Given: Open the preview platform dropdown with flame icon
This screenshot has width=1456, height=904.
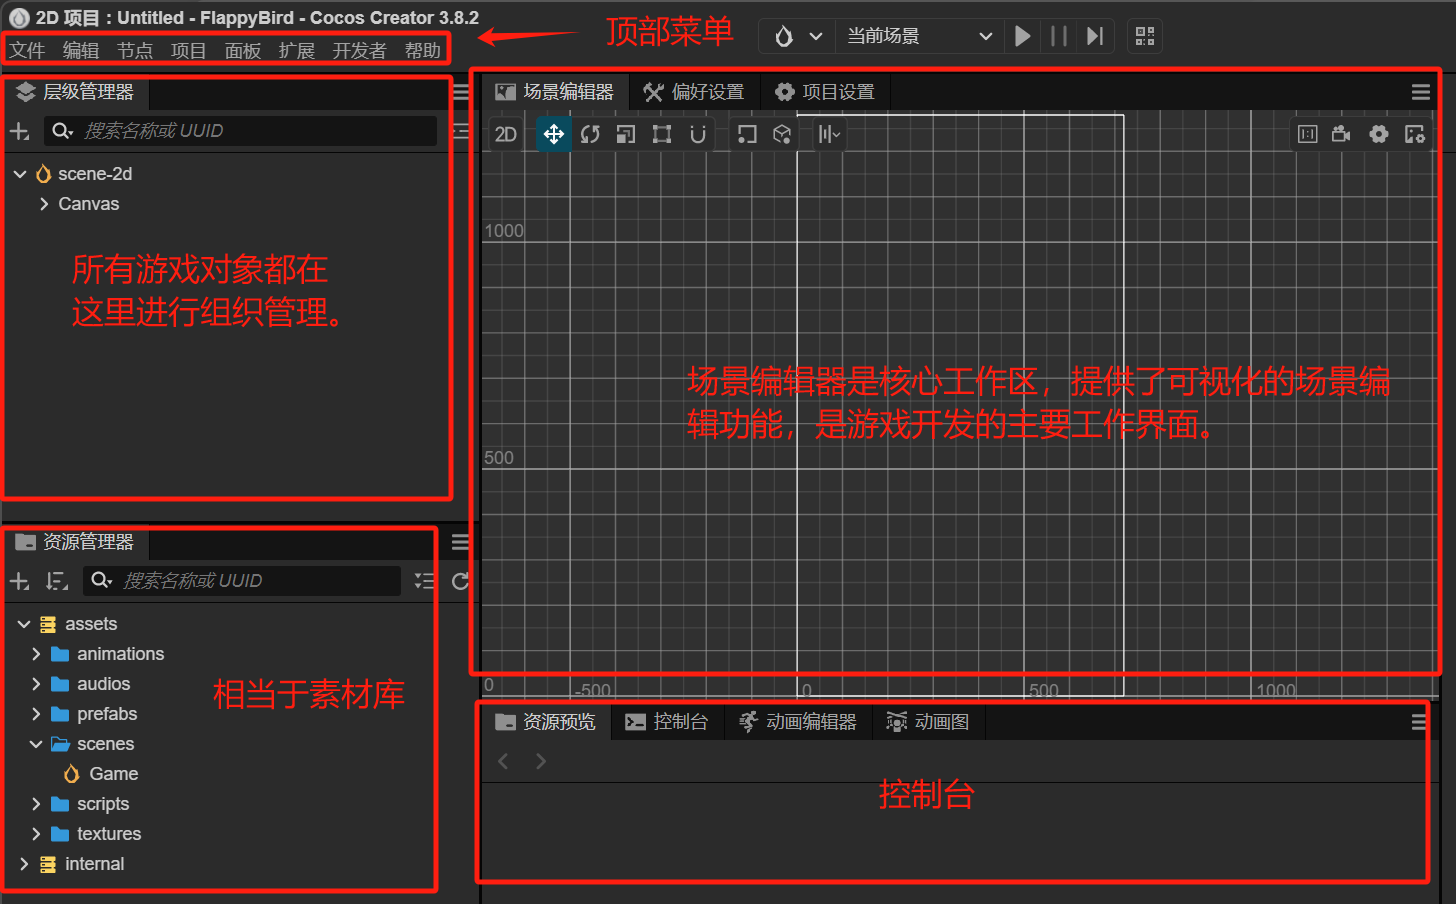Looking at the screenshot, I should [797, 36].
